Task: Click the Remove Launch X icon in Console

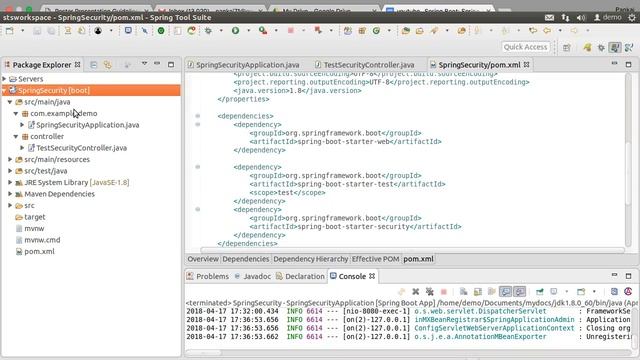Action: click(x=416, y=291)
